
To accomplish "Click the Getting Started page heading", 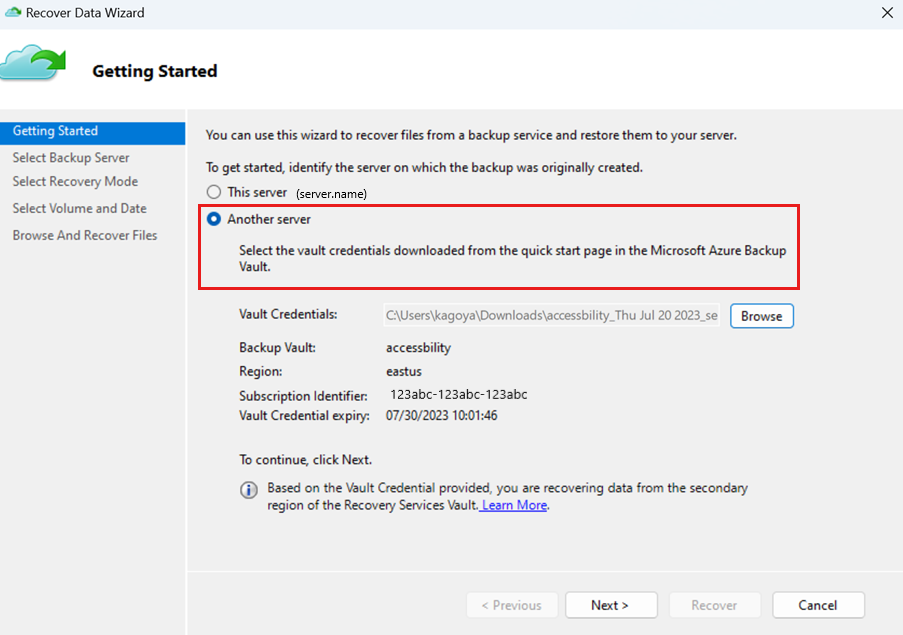I will (155, 71).
